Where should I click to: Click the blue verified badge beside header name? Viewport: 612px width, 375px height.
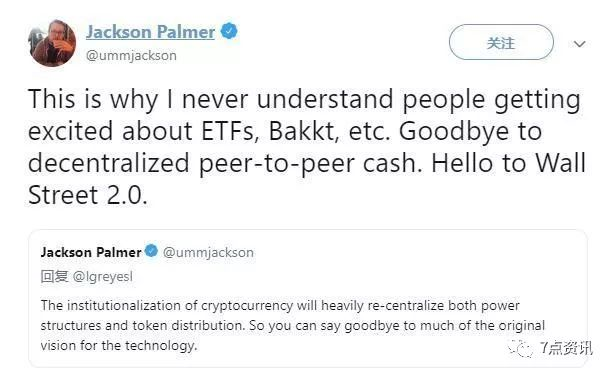[229, 31]
